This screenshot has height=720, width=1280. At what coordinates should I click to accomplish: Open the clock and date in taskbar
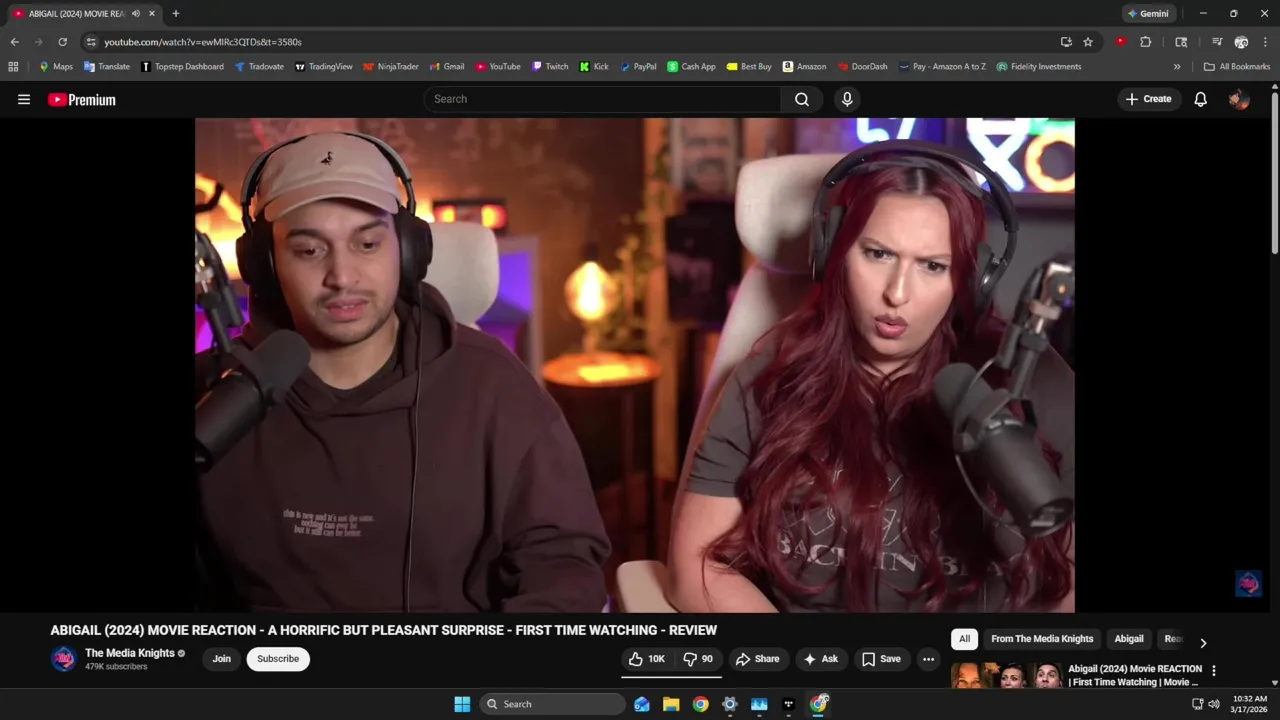(1250, 704)
